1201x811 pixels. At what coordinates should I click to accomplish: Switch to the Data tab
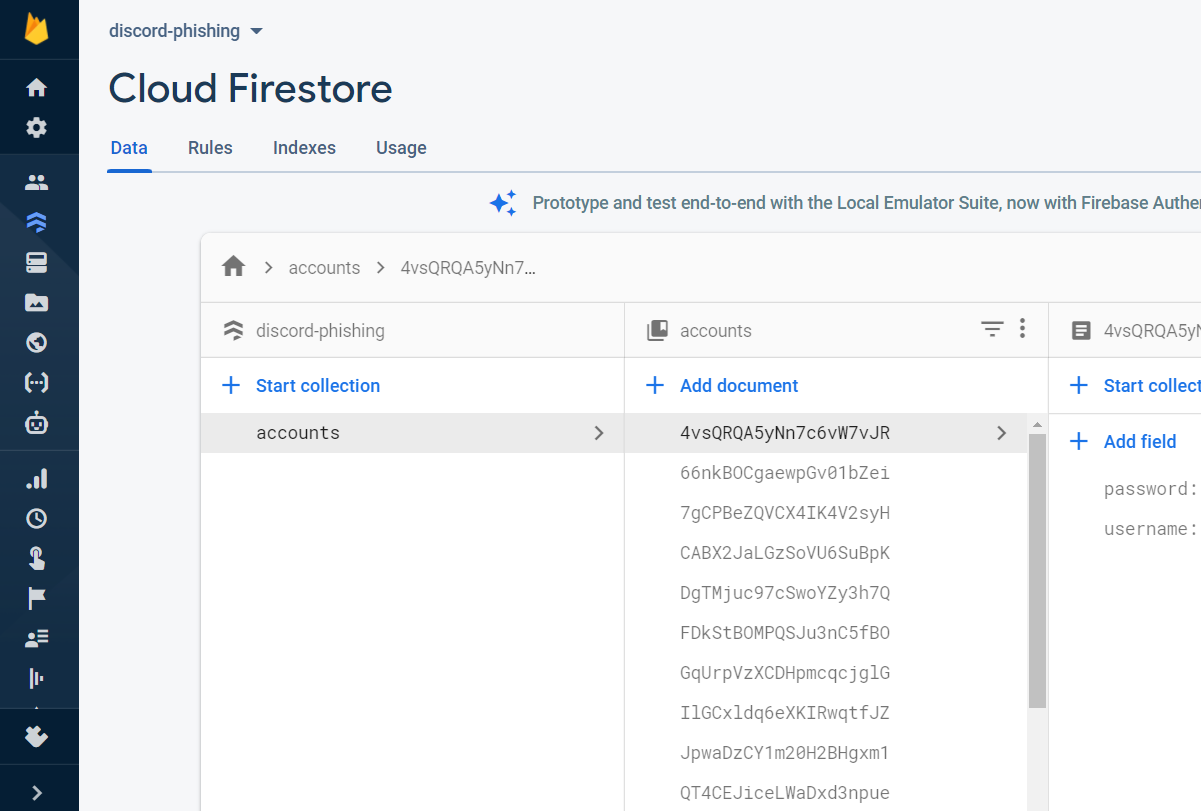(x=129, y=148)
